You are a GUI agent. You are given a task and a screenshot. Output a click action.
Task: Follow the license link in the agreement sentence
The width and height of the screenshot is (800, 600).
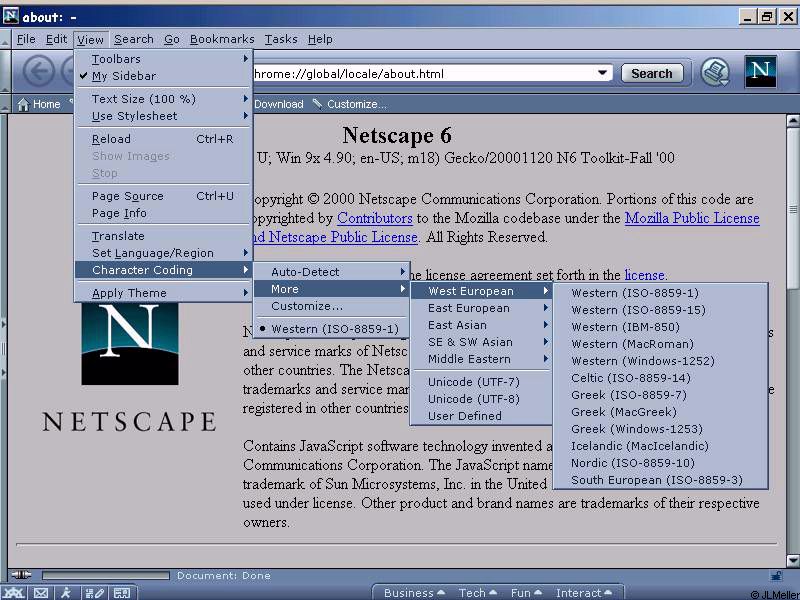point(644,275)
